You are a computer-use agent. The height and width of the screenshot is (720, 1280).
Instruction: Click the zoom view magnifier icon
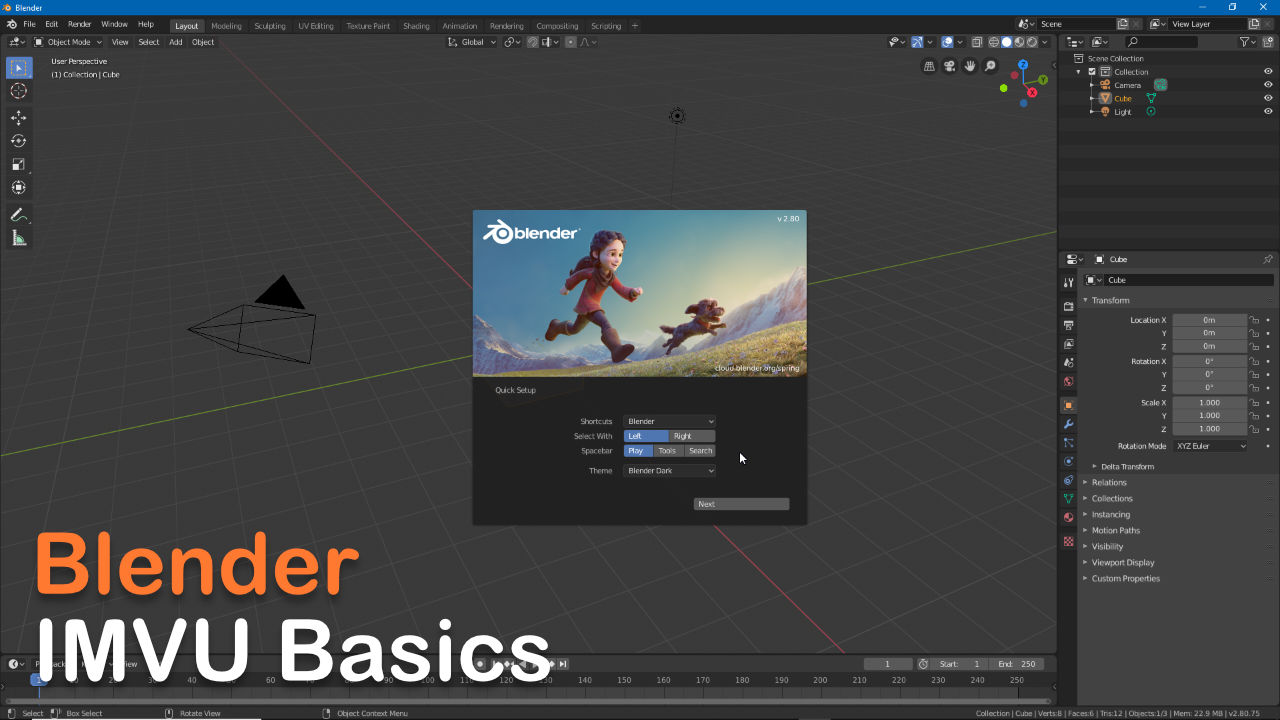[x=991, y=66]
